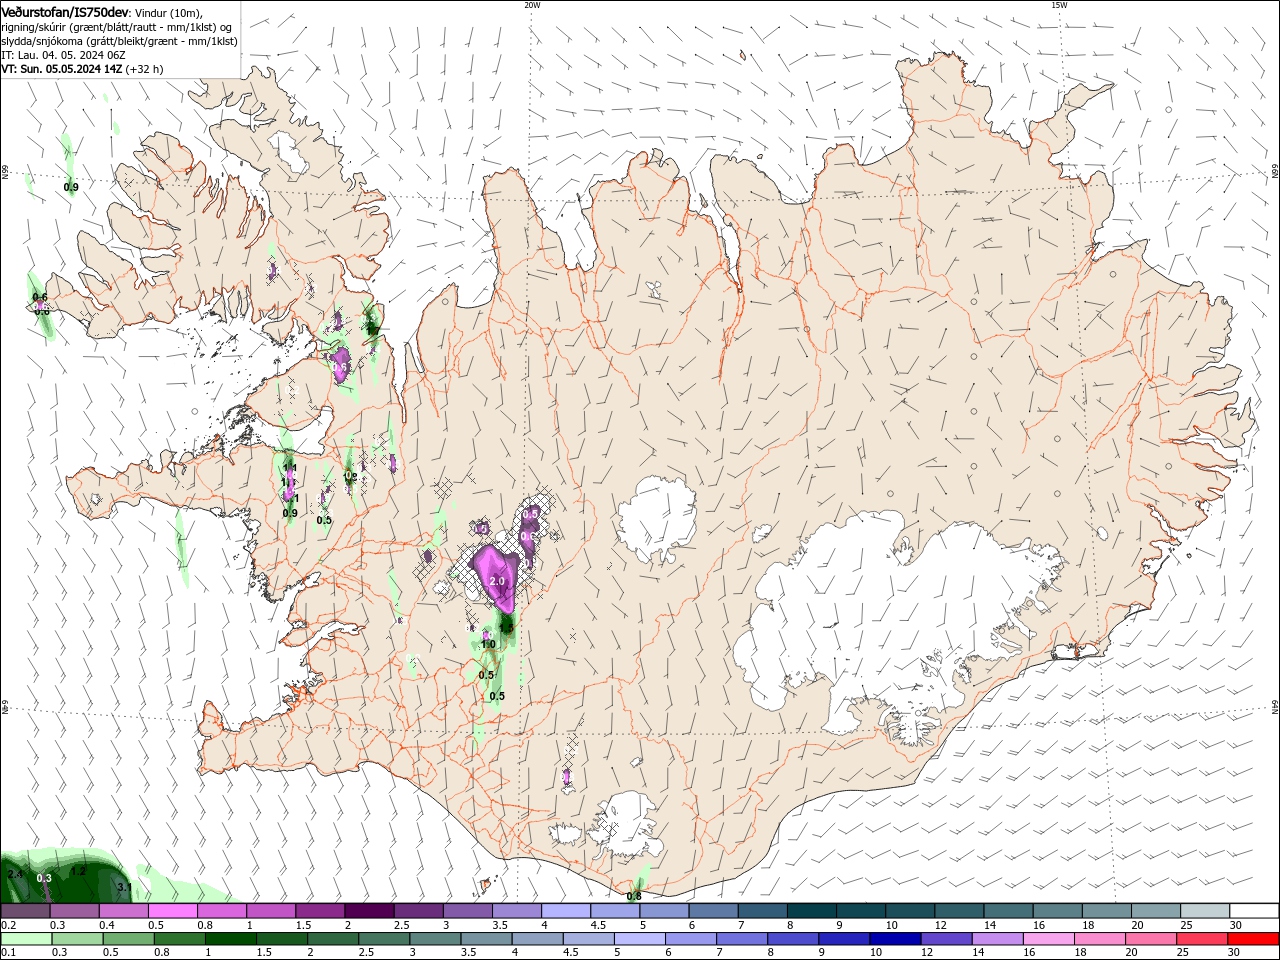The height and width of the screenshot is (960, 1280).
Task: Click the lower legend swatch between 4 and 4.5
Action: 536,938
